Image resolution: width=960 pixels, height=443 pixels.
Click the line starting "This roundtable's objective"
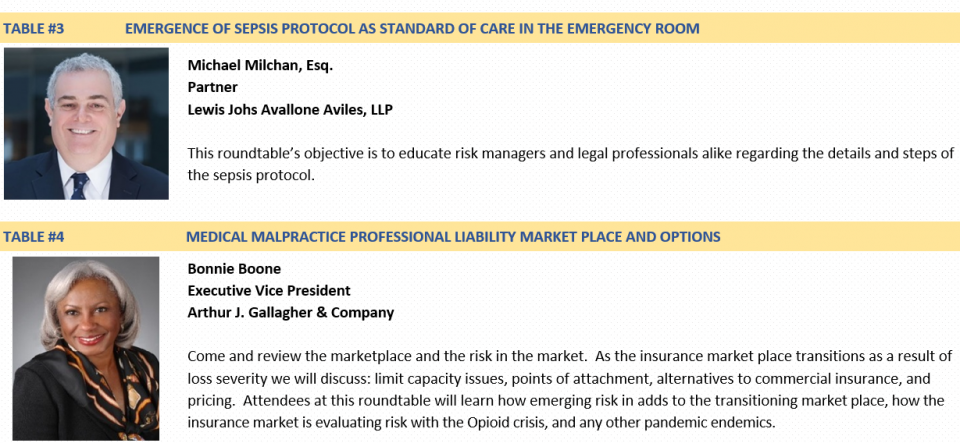point(571,153)
